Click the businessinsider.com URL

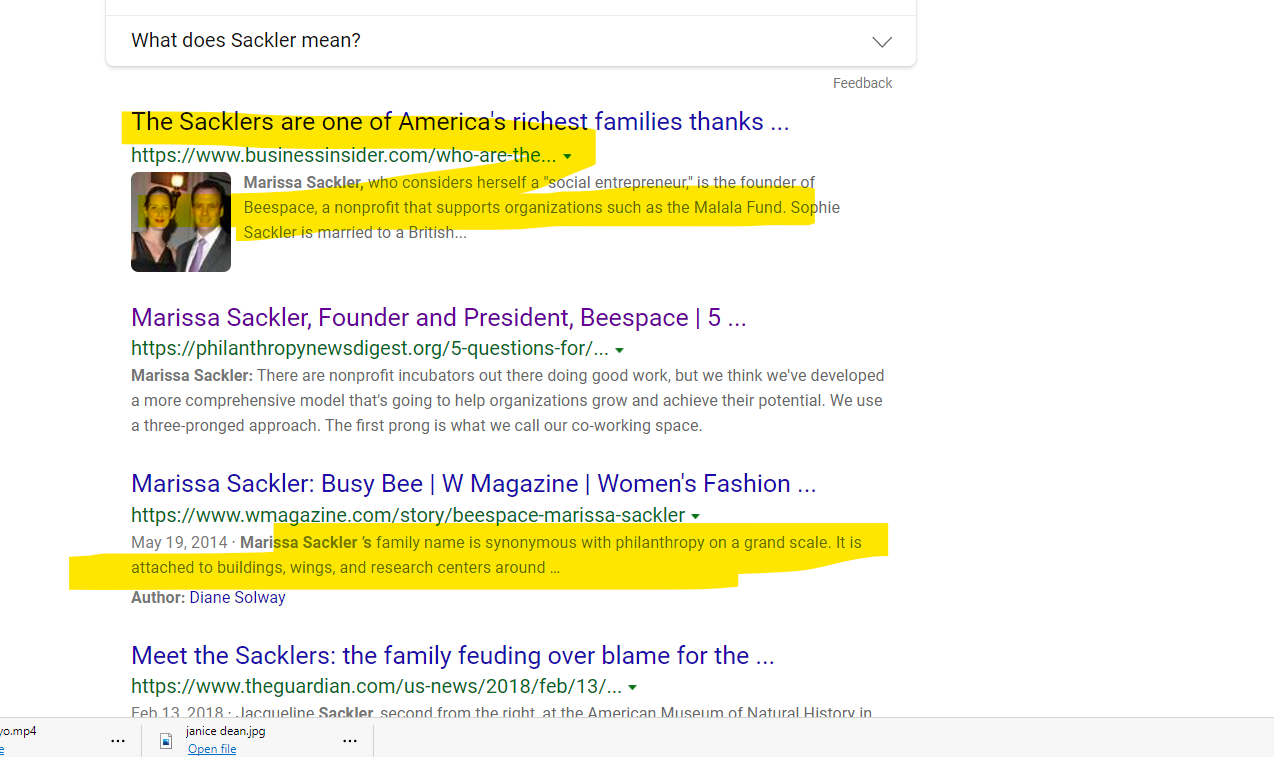click(x=344, y=155)
